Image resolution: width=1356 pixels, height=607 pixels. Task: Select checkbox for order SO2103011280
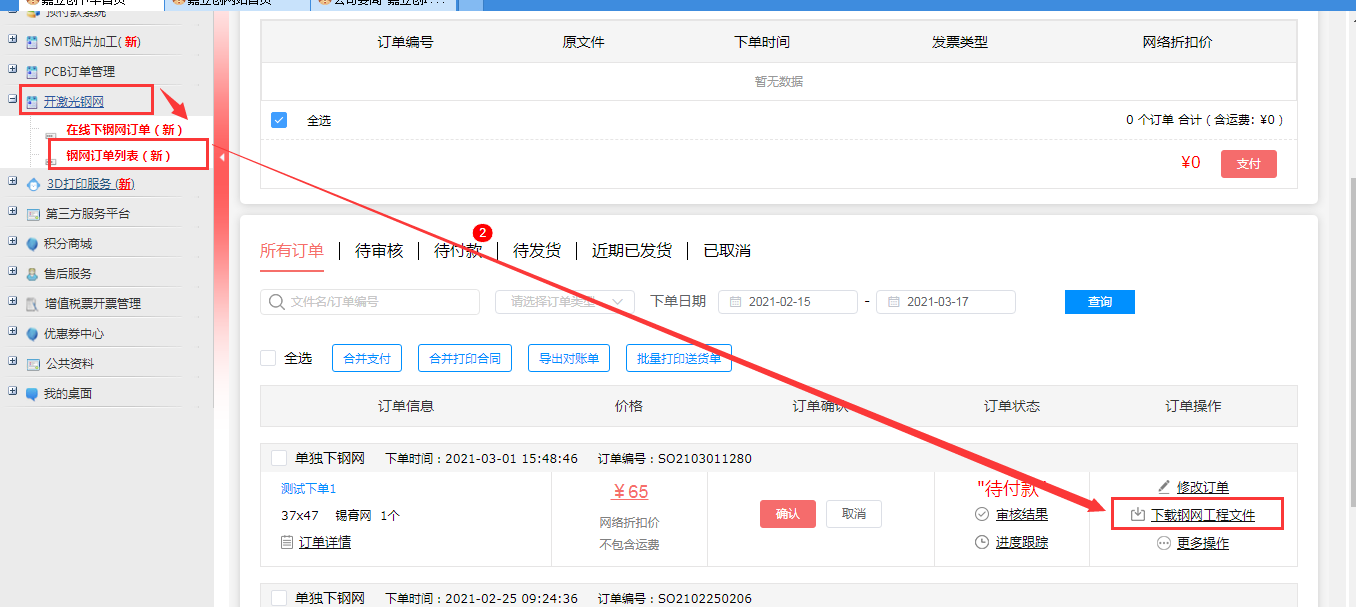pyautogui.click(x=279, y=458)
